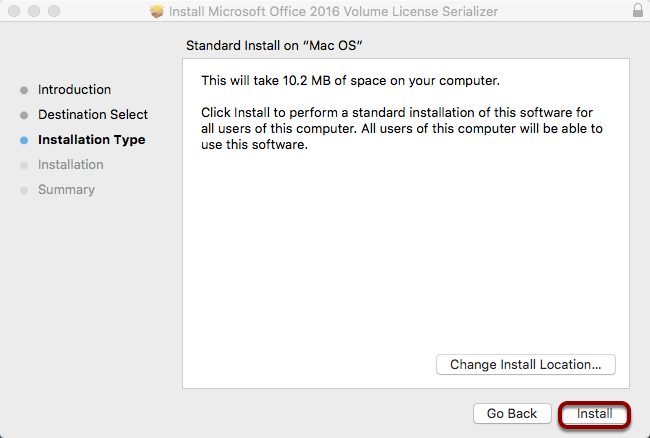Click the paragraph starting "Click Install to perform"

click(402, 128)
